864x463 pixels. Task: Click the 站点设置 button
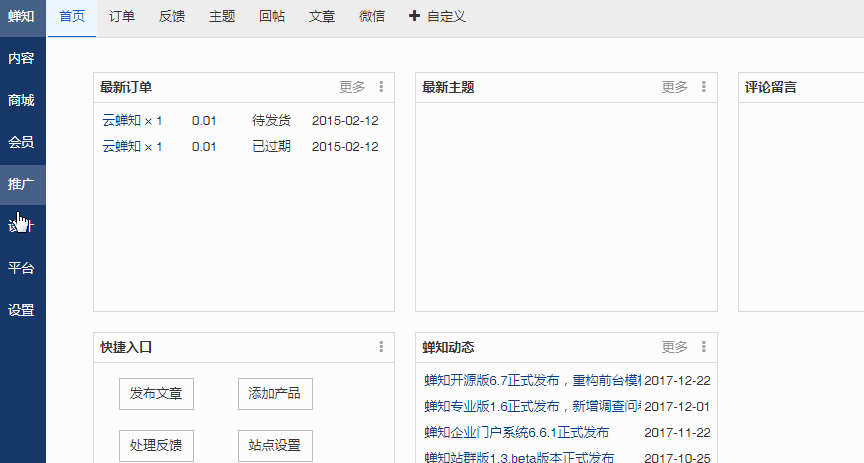[275, 445]
